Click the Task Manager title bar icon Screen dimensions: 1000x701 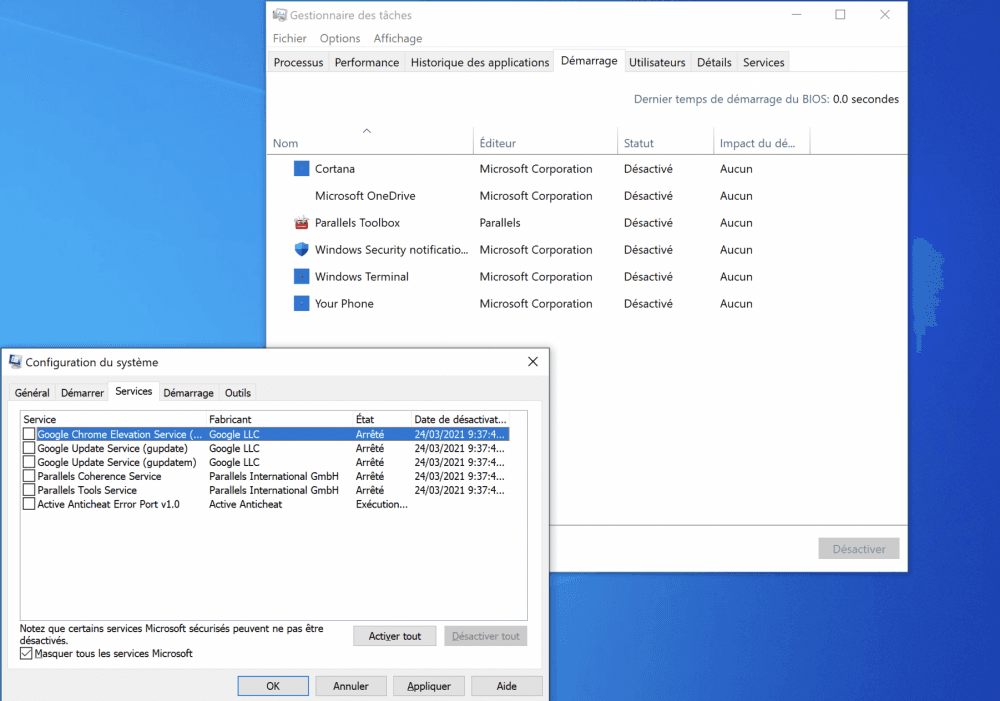pyautogui.click(x=279, y=15)
